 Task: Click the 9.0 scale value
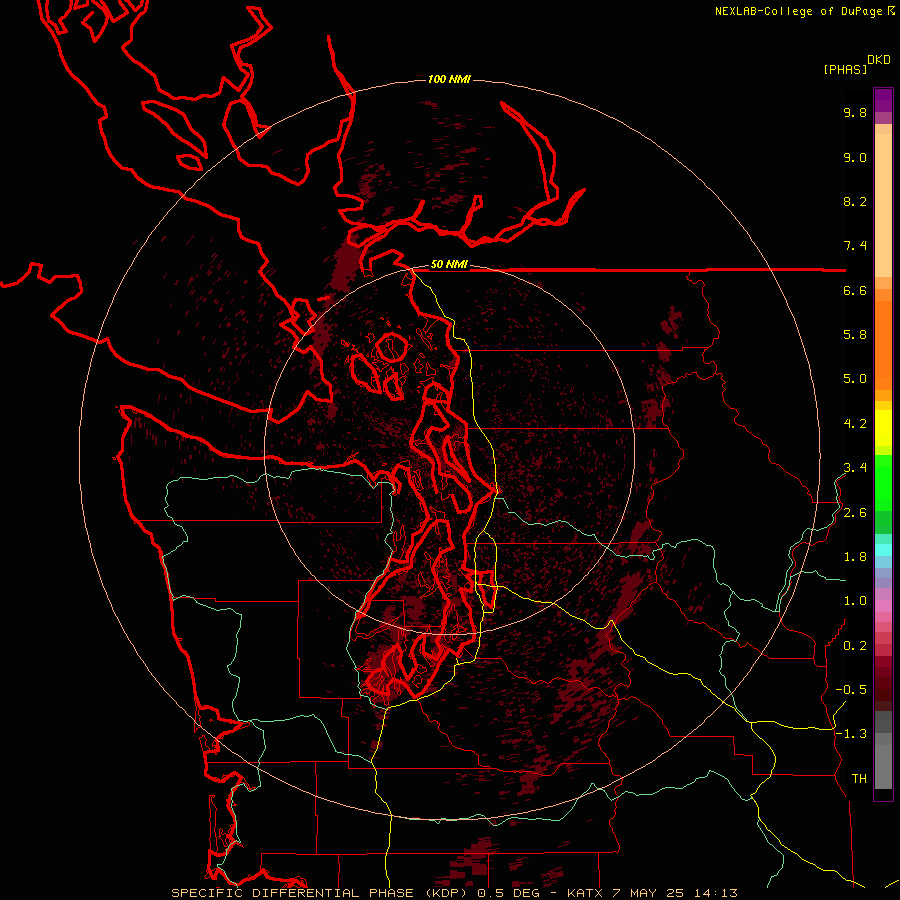point(855,157)
